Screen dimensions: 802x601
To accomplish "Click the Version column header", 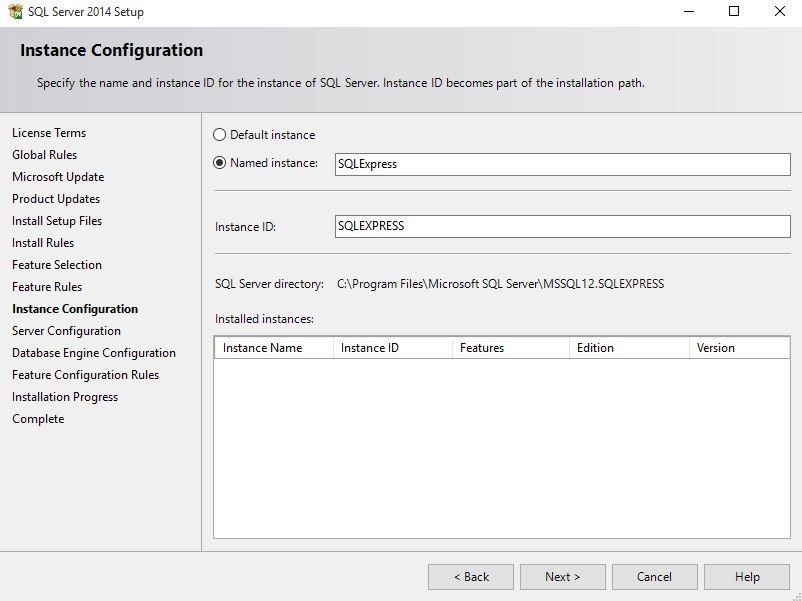I will click(740, 348).
